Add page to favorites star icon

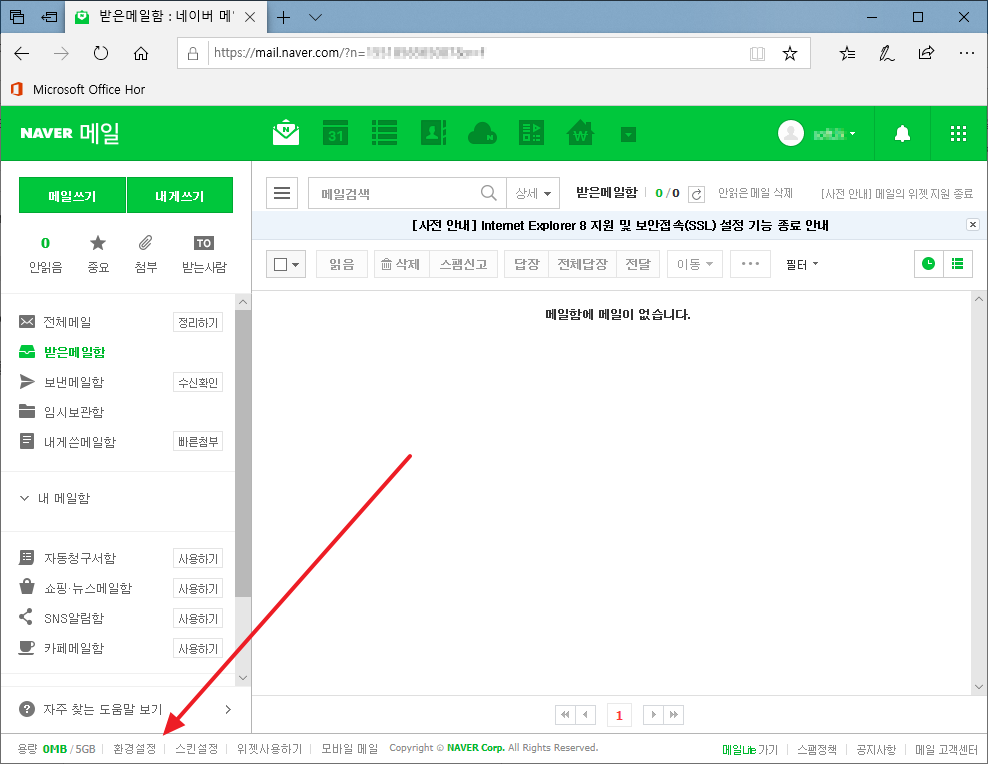pos(790,54)
